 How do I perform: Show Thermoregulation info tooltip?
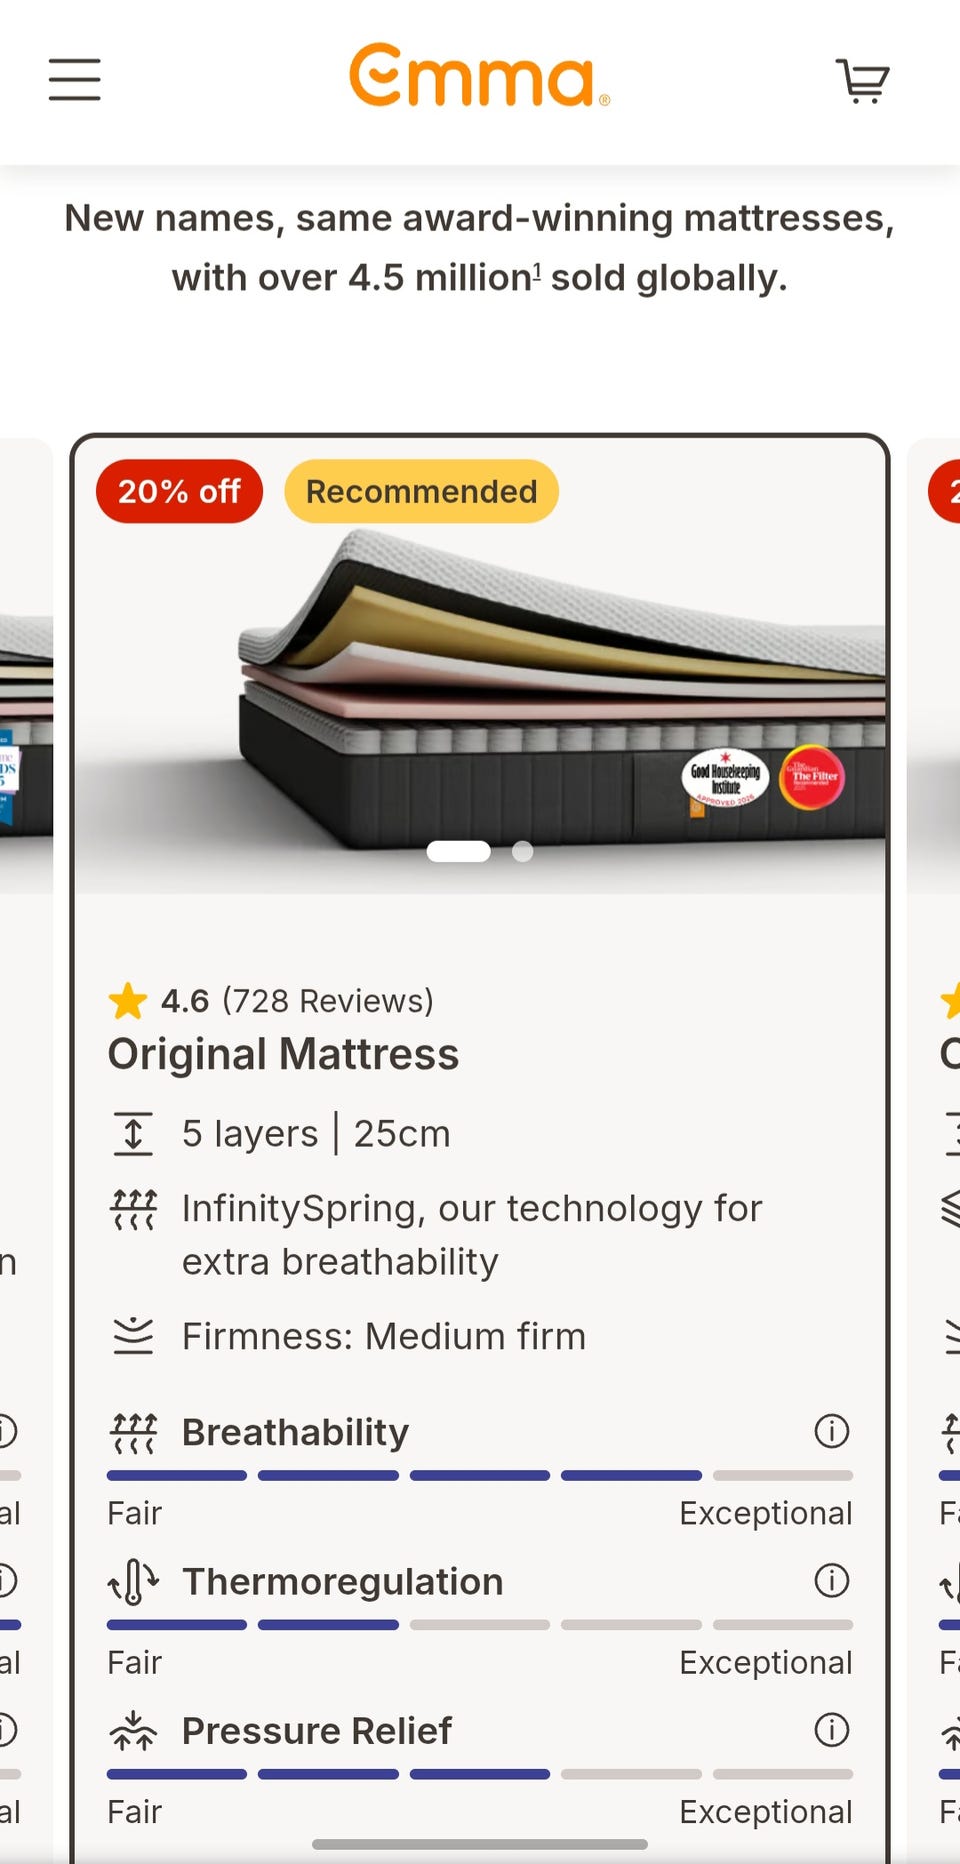(831, 1580)
